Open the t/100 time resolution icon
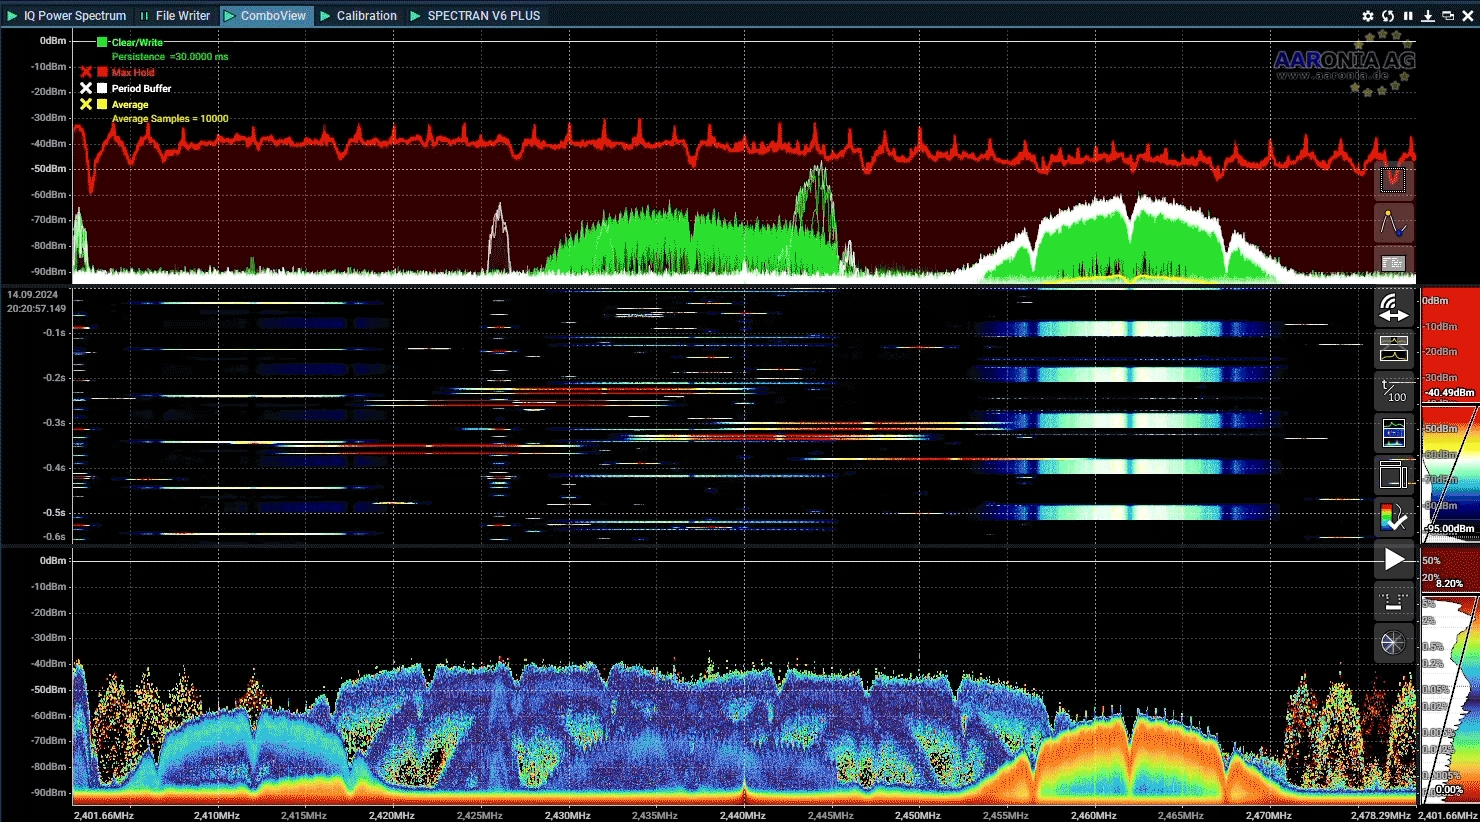This screenshot has height=822, width=1480. [1393, 391]
